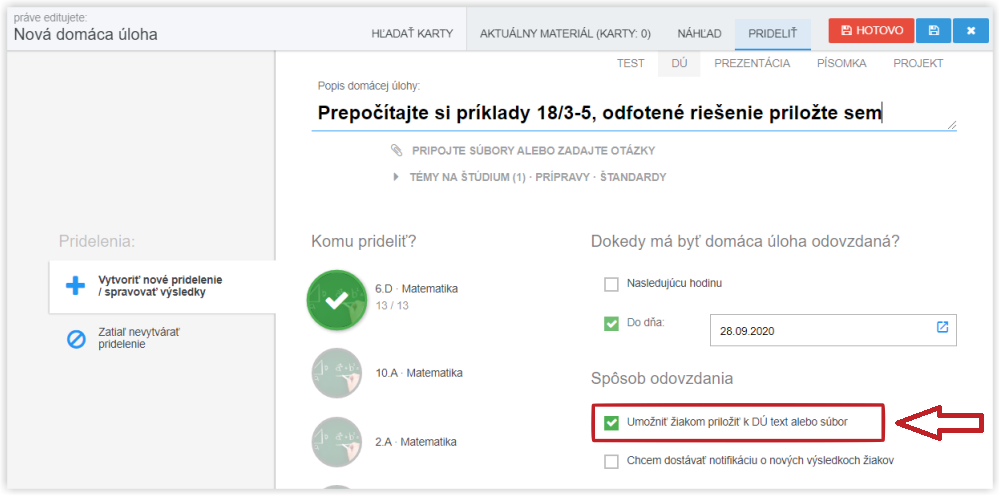This screenshot has width=1000, height=496.
Task: Check the Nasledujúcu hodinu checkbox
Action: 611,284
